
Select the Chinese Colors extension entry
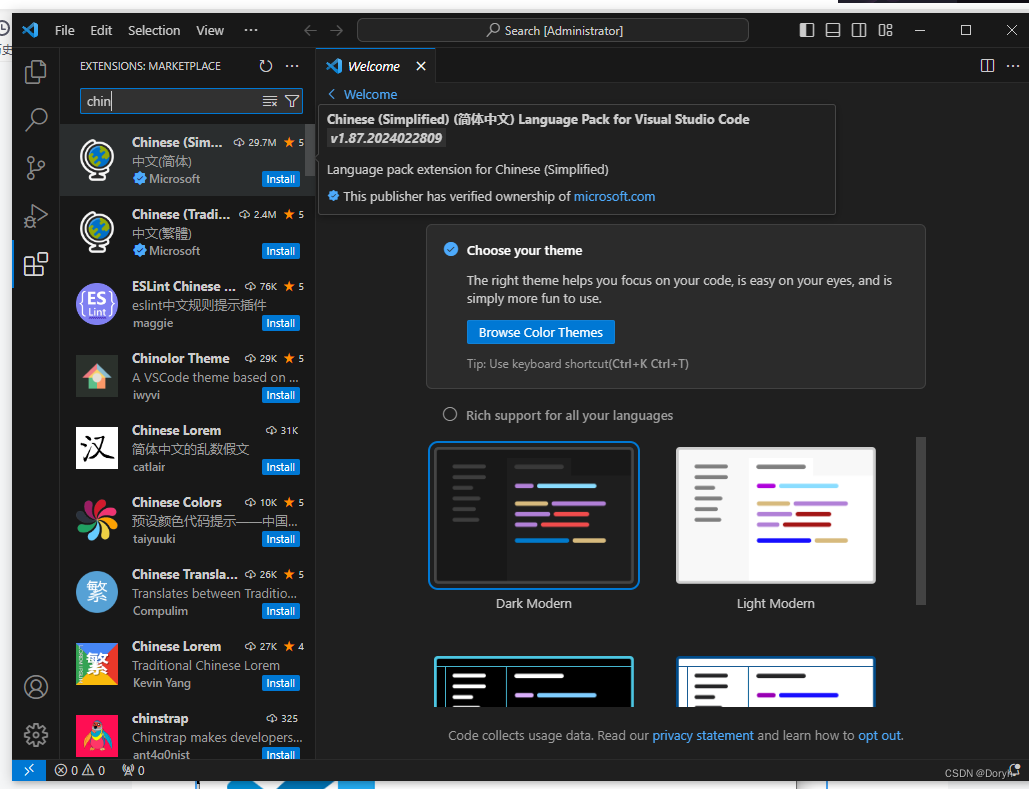coord(187,521)
